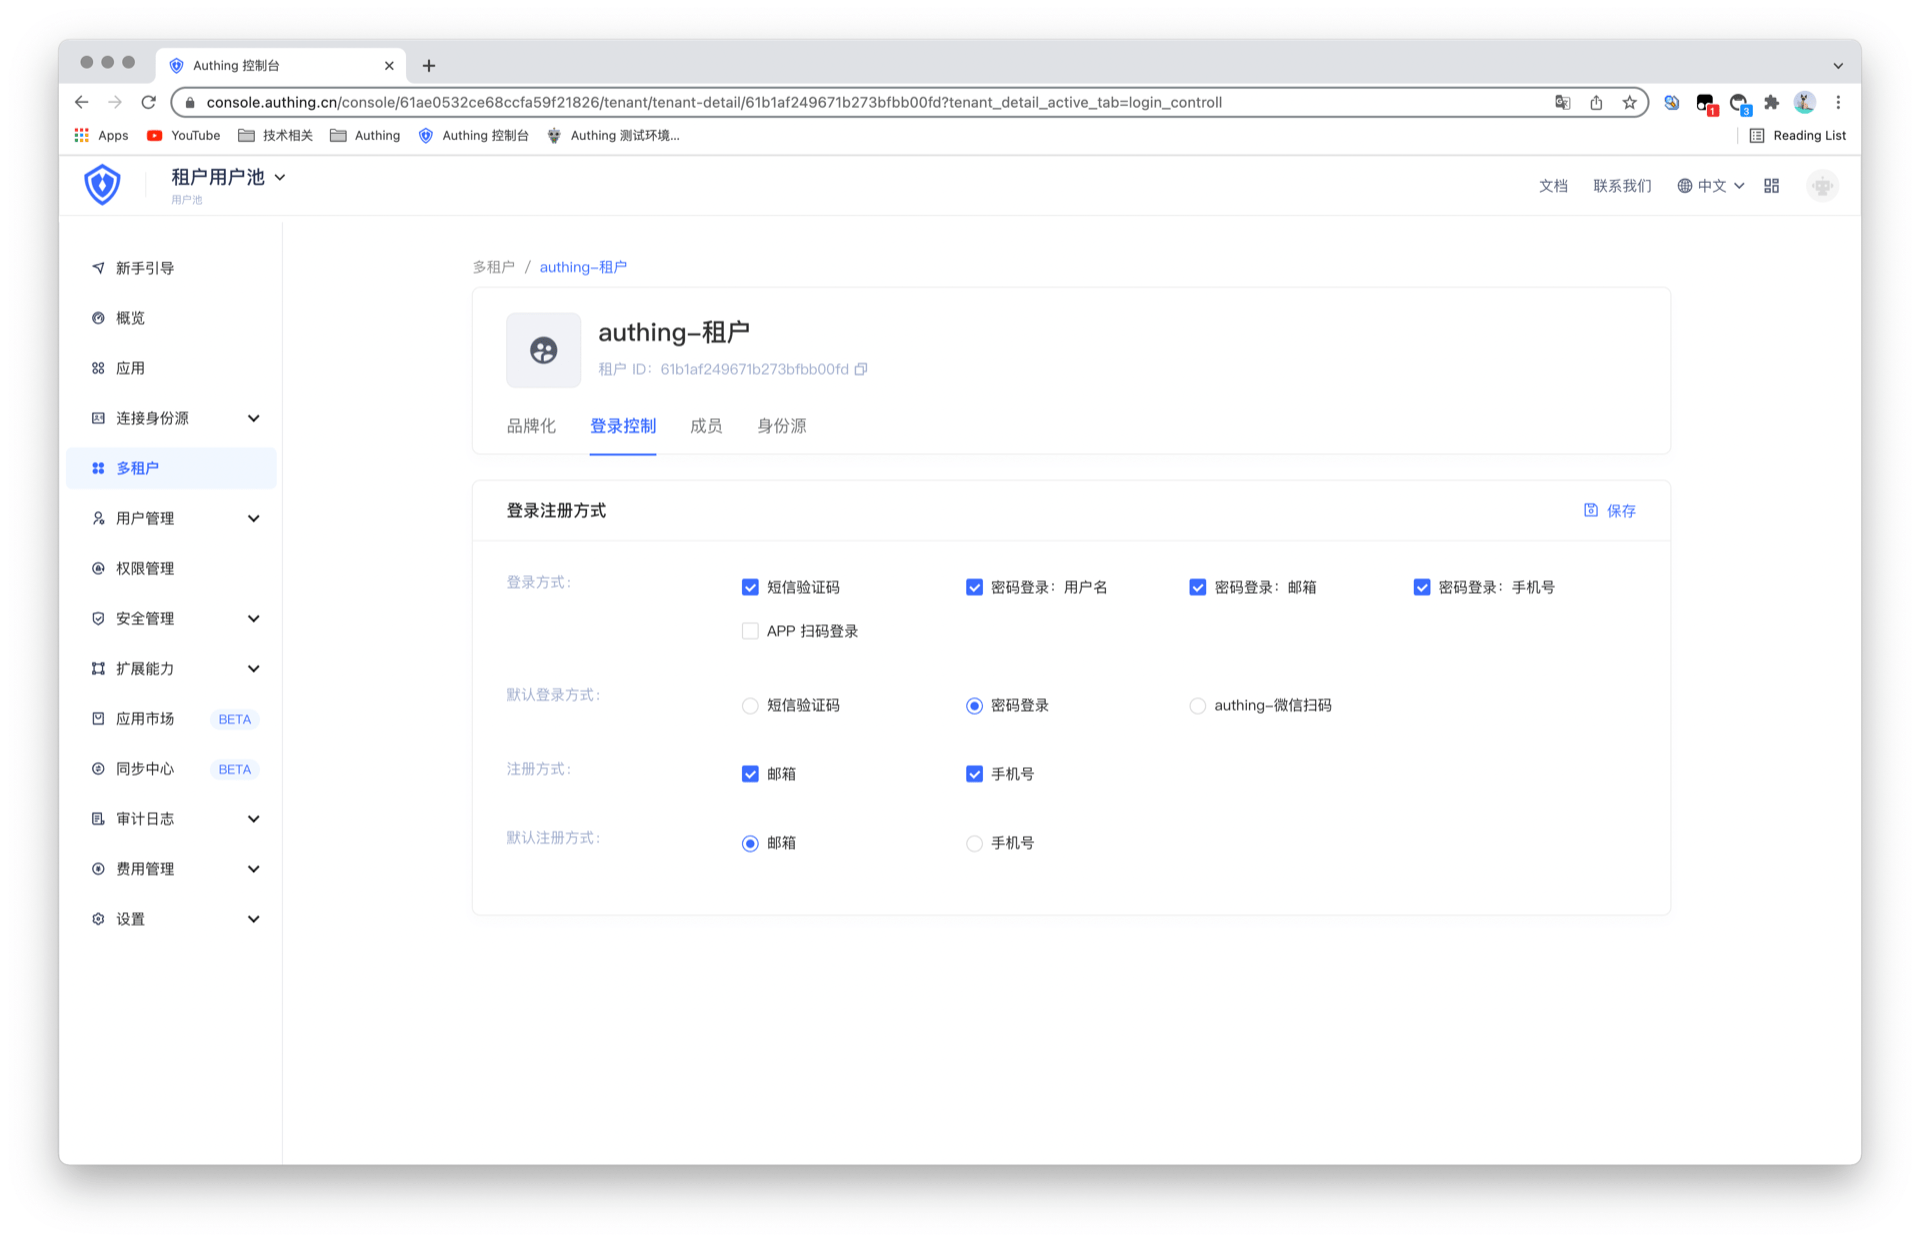Select 手机号 as default registration method
The image size is (1920, 1242).
point(974,843)
